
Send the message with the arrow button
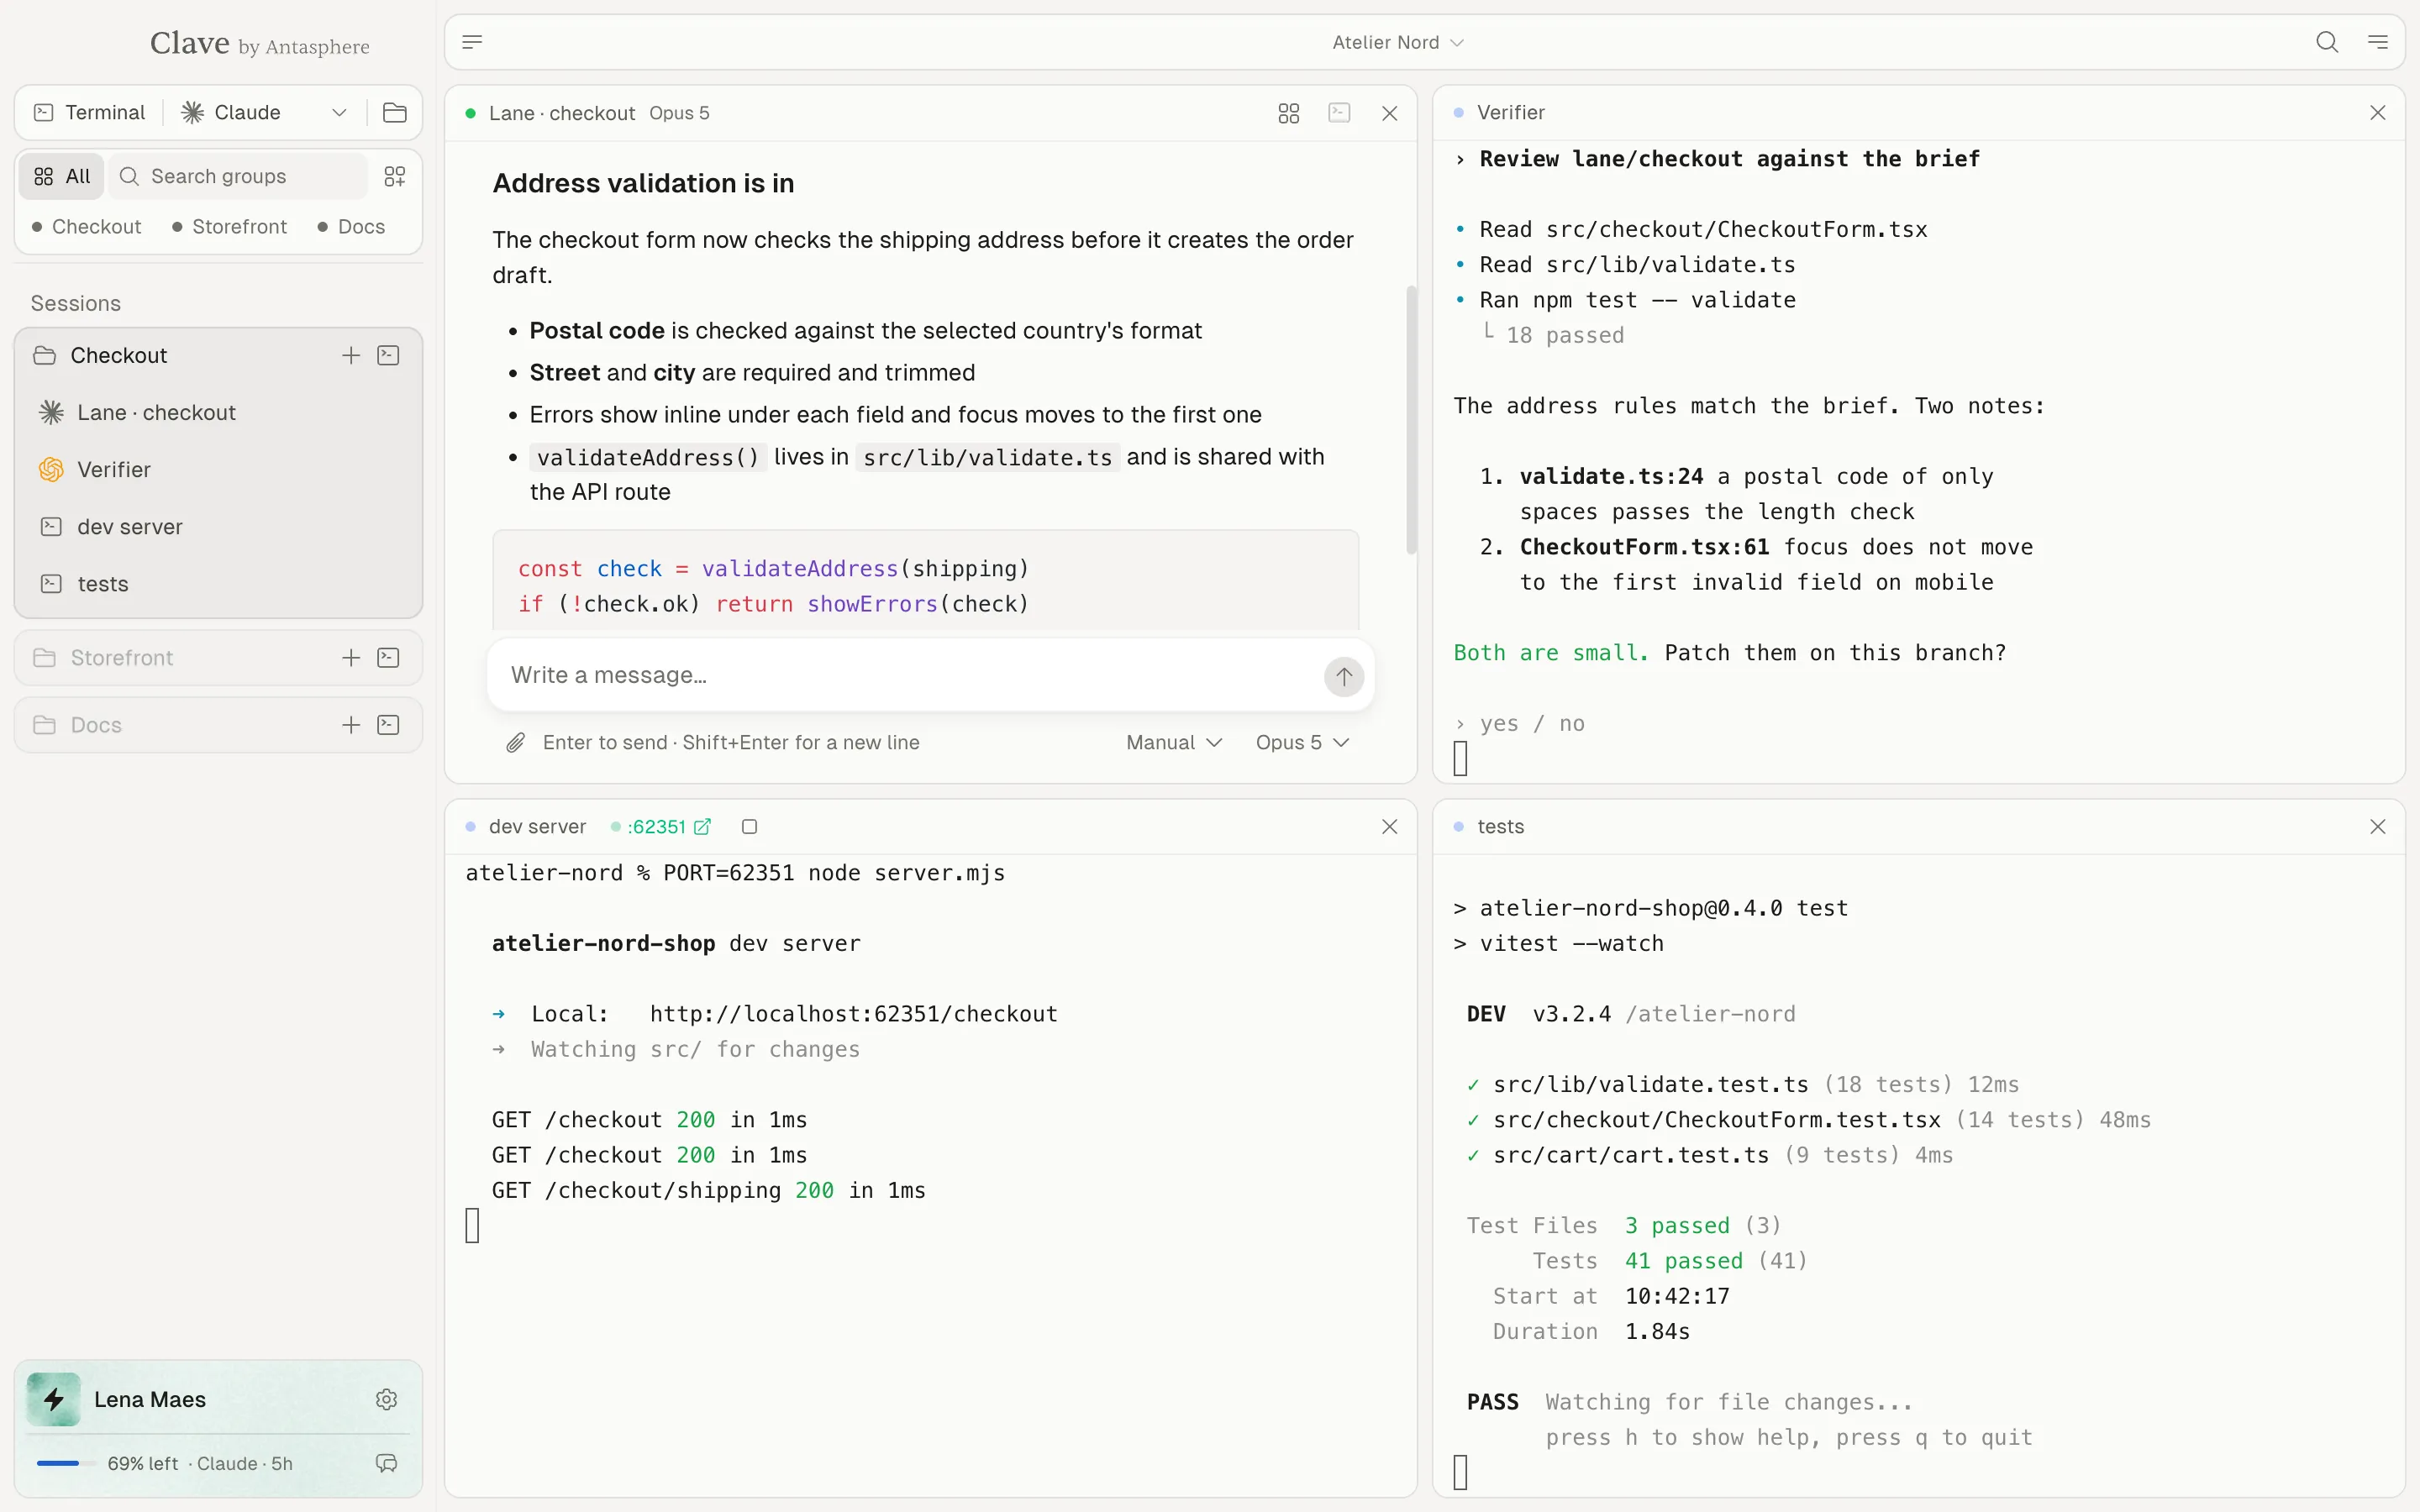tap(1344, 676)
